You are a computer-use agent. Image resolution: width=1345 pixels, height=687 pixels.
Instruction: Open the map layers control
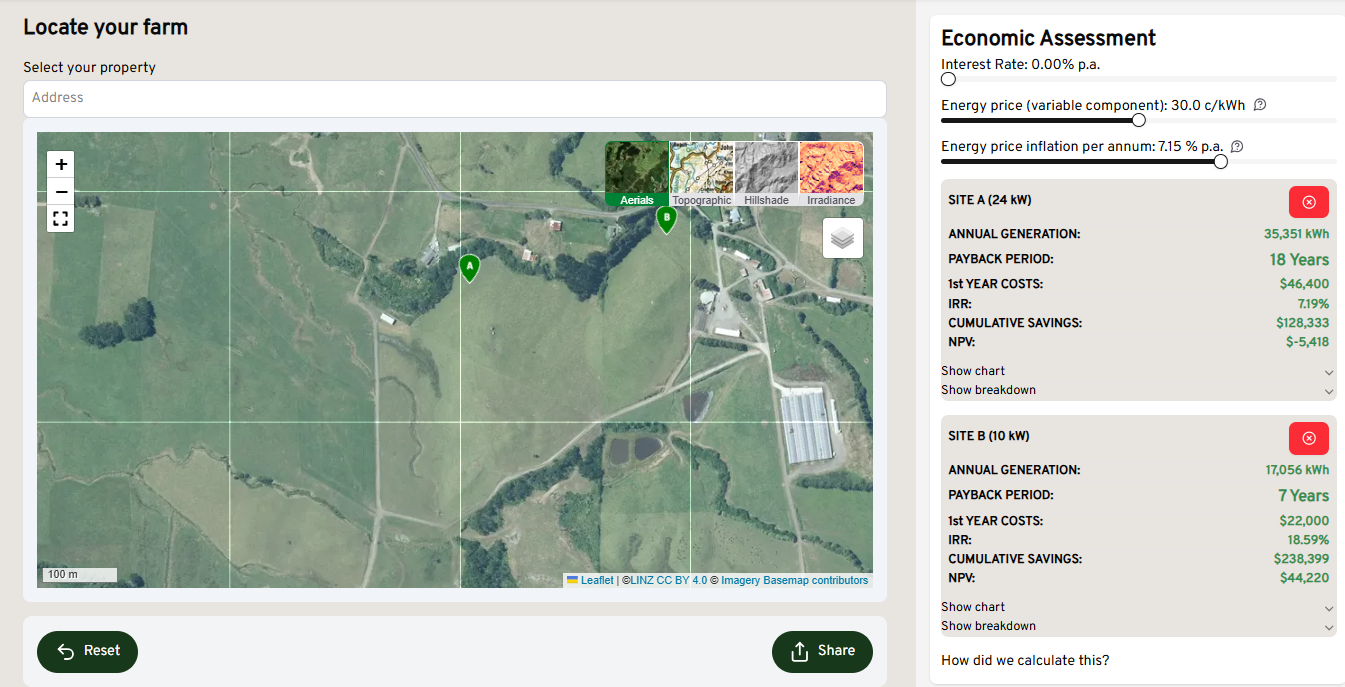pos(842,239)
